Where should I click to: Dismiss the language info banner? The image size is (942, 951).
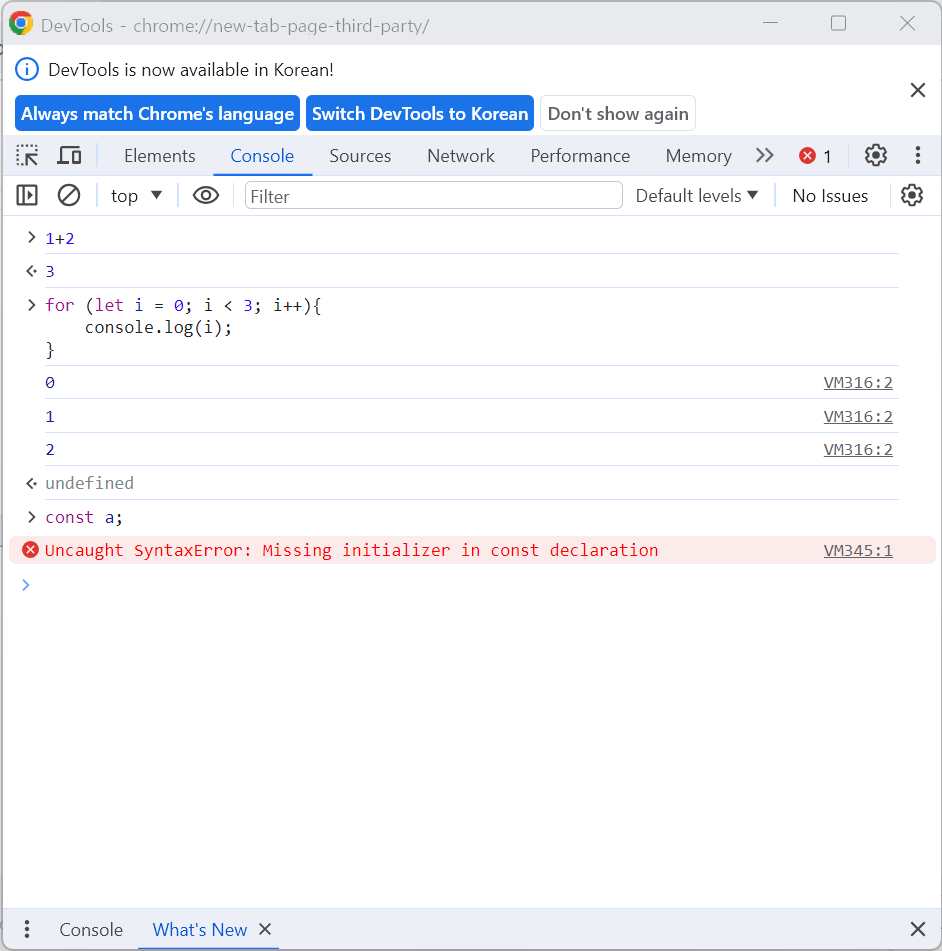point(918,90)
